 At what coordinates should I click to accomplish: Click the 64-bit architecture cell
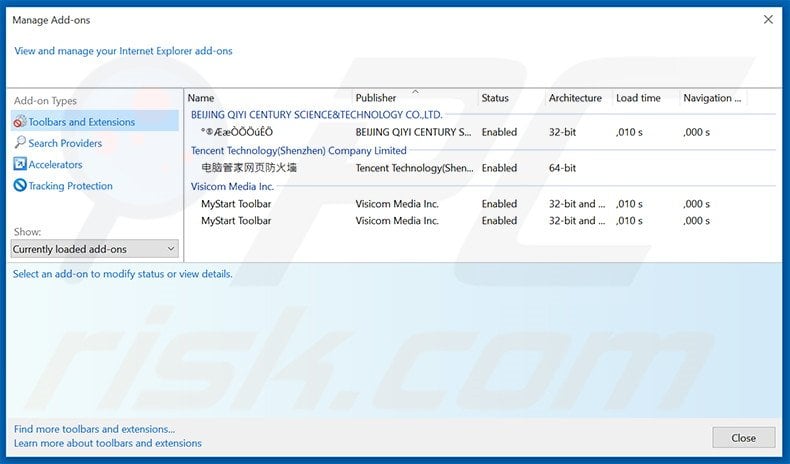(x=562, y=168)
